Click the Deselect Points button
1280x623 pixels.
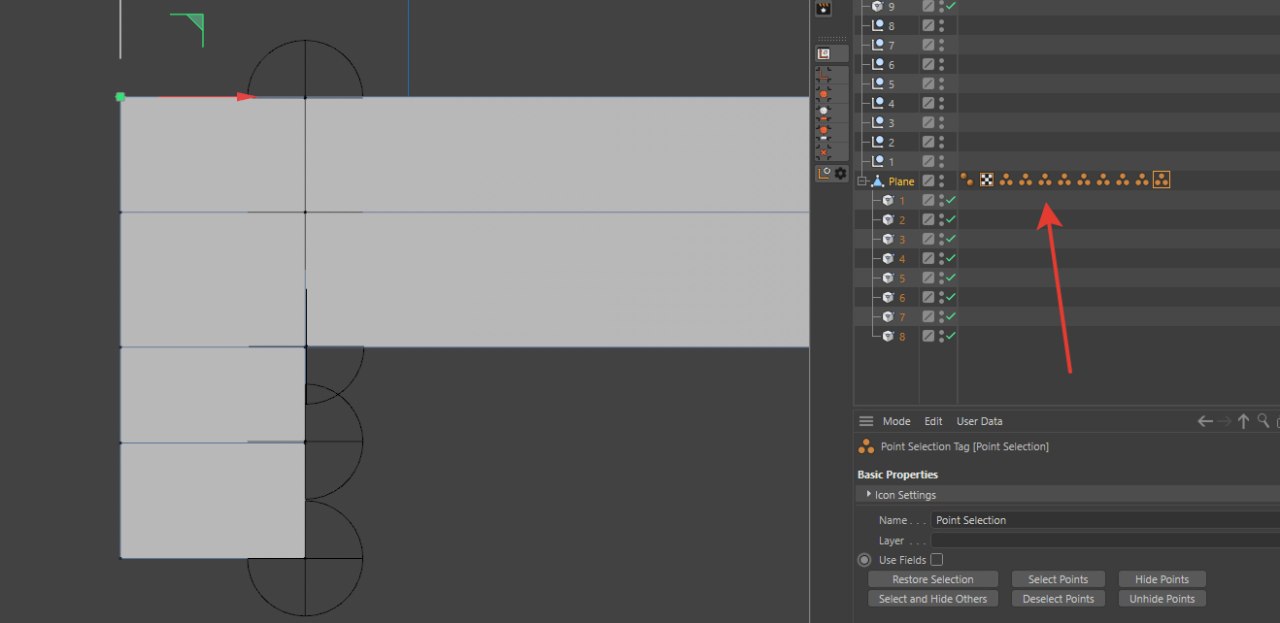1058,599
